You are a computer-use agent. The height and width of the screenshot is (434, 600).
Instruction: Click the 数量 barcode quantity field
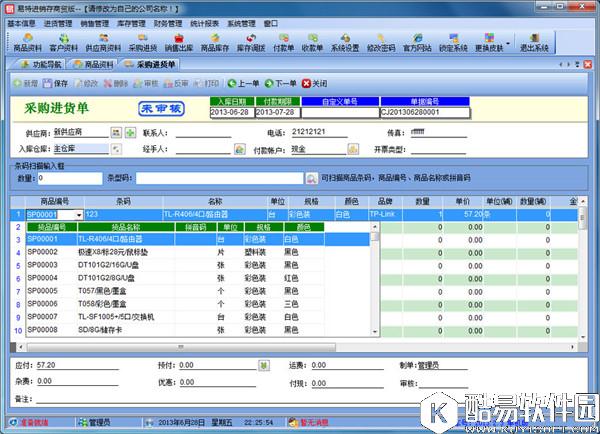pyautogui.click(x=70, y=178)
